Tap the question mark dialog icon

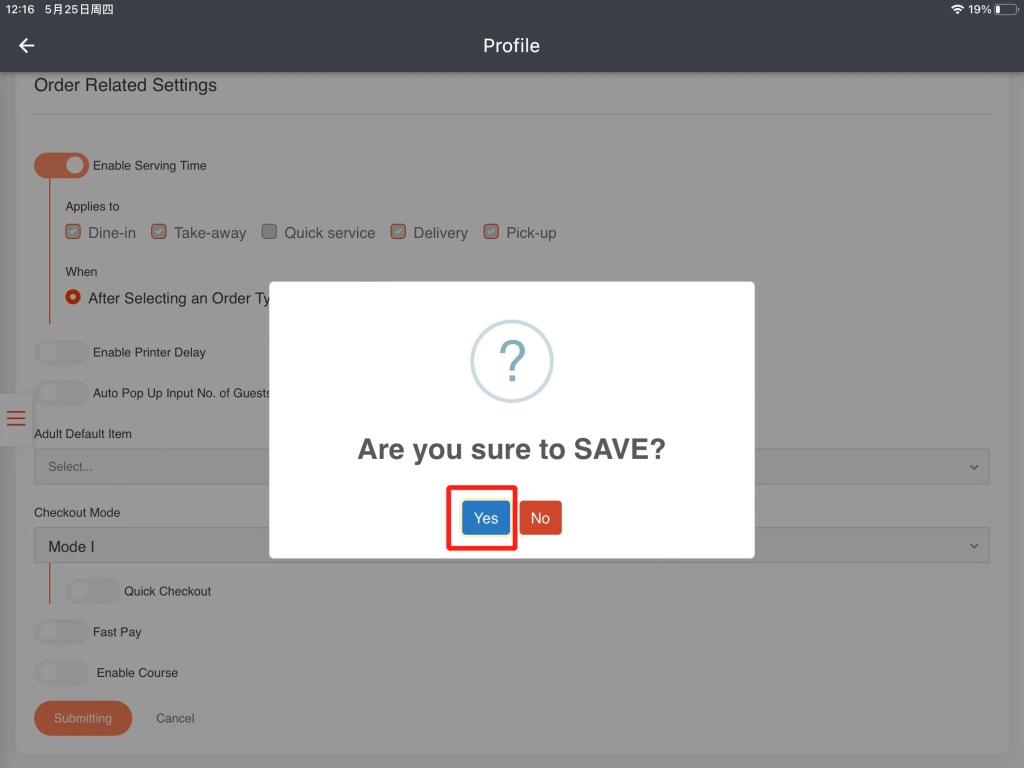pyautogui.click(x=511, y=362)
